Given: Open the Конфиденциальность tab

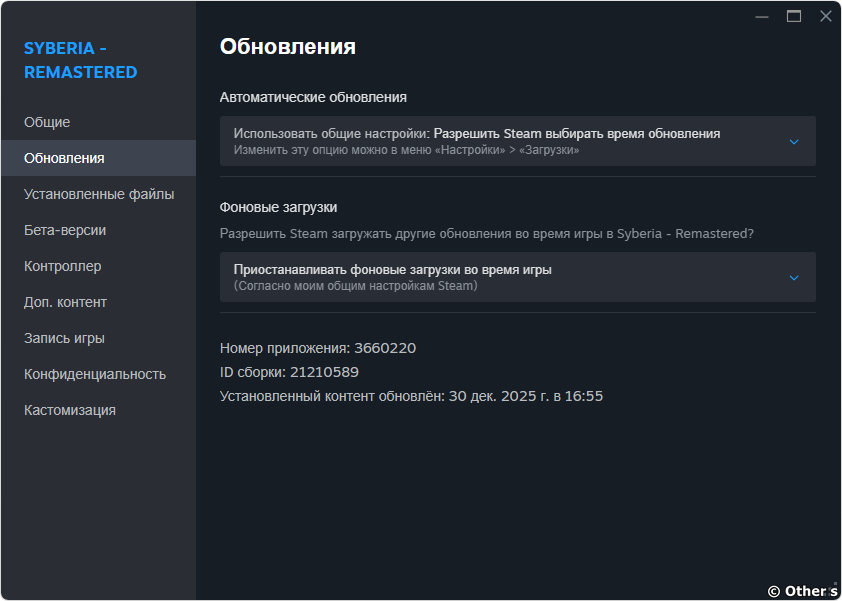Looking at the screenshot, I should (x=95, y=374).
